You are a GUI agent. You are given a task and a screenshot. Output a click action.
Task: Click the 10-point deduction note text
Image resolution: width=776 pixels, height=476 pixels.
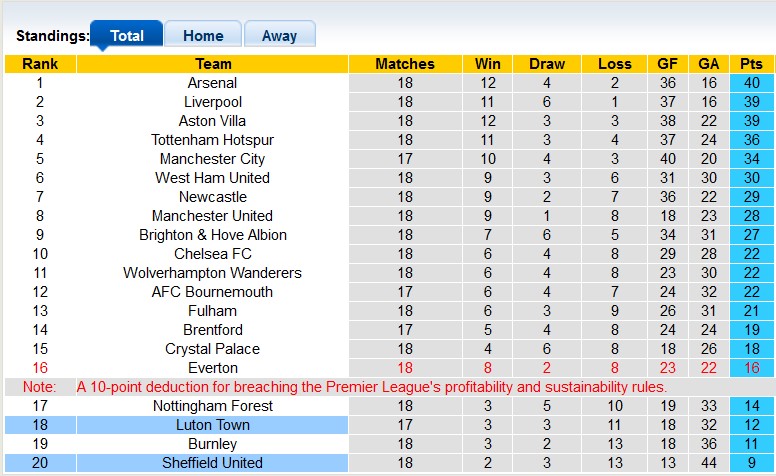tap(372, 387)
